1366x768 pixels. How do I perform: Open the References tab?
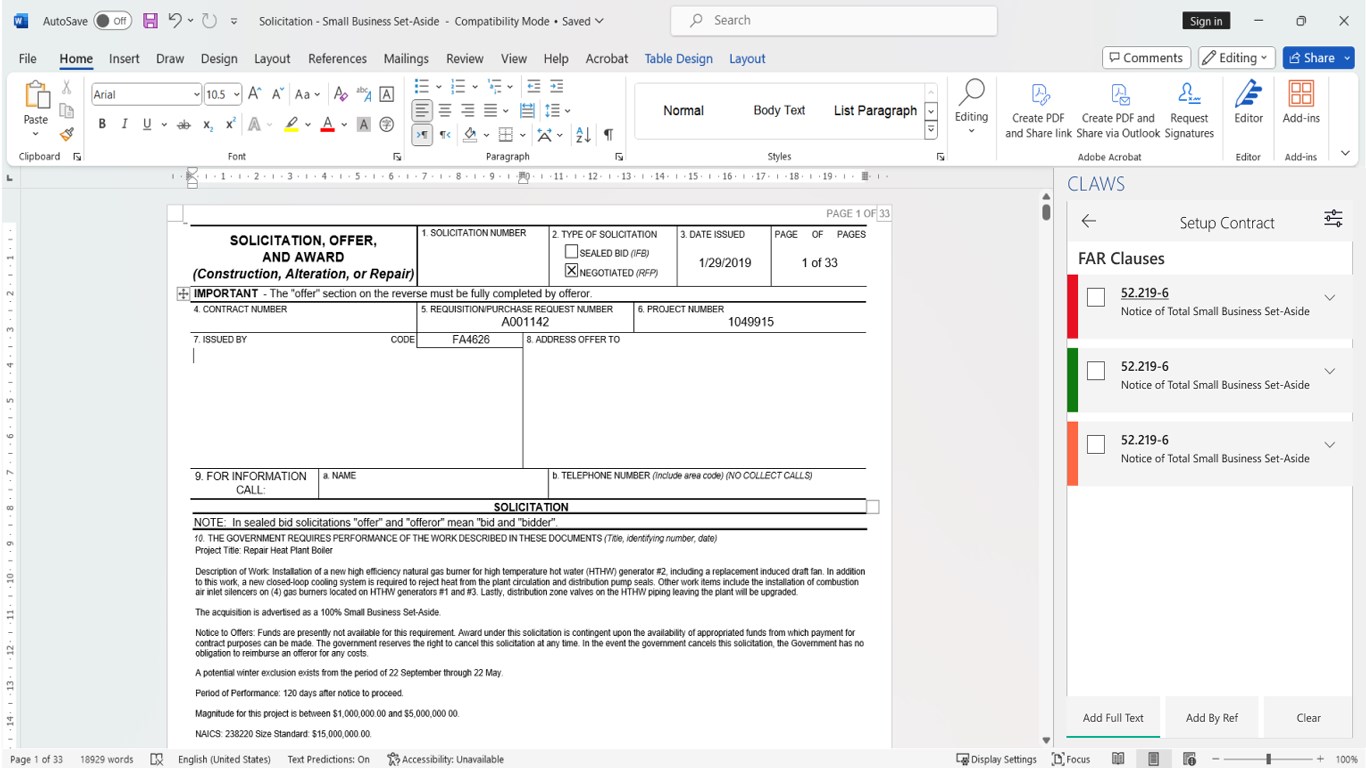point(337,58)
